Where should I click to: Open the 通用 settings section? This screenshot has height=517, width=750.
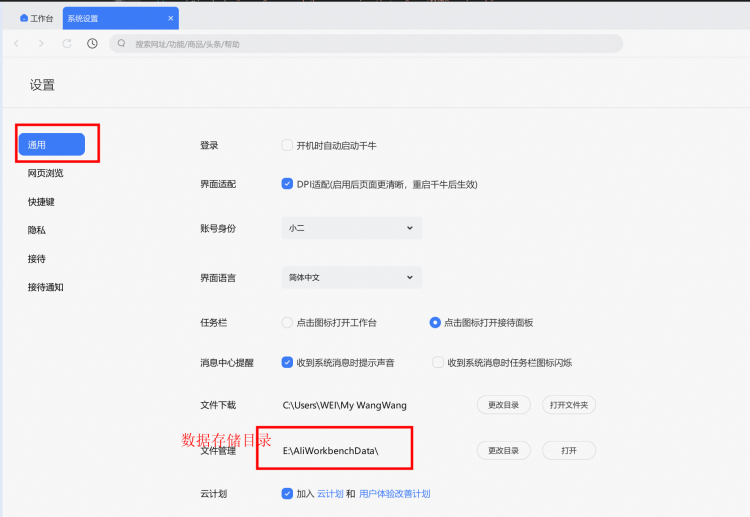tap(52, 144)
